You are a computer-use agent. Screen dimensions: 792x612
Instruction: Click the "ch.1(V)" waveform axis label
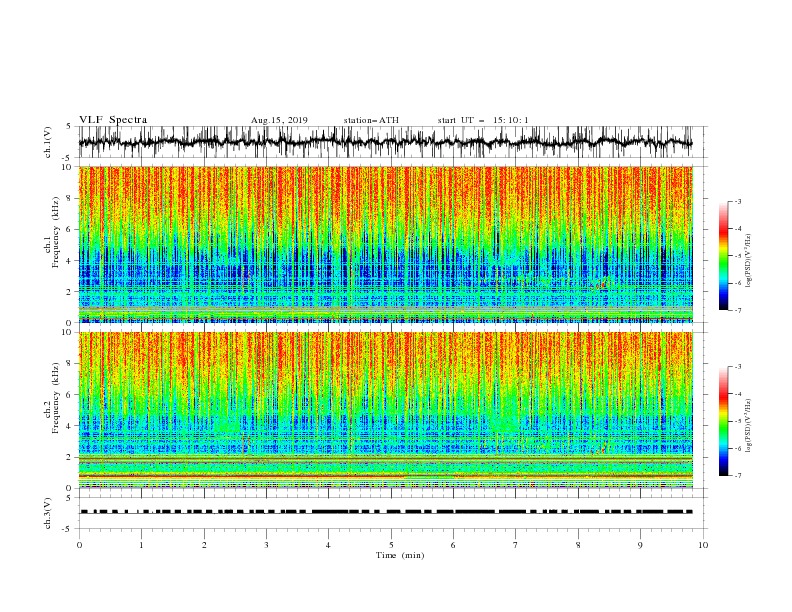(x=48, y=142)
